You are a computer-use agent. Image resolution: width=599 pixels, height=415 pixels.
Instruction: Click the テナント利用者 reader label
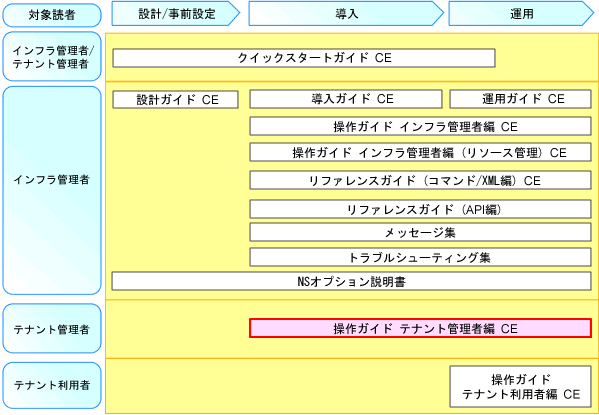coord(52,385)
